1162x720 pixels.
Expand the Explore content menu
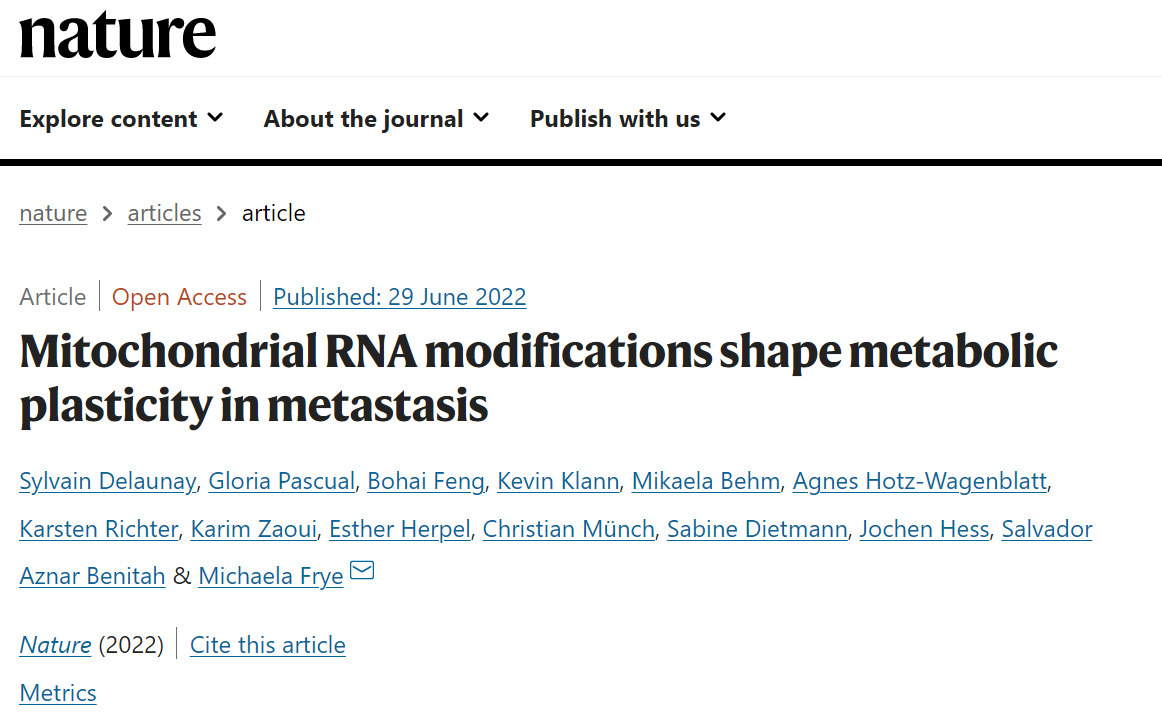pos(122,119)
